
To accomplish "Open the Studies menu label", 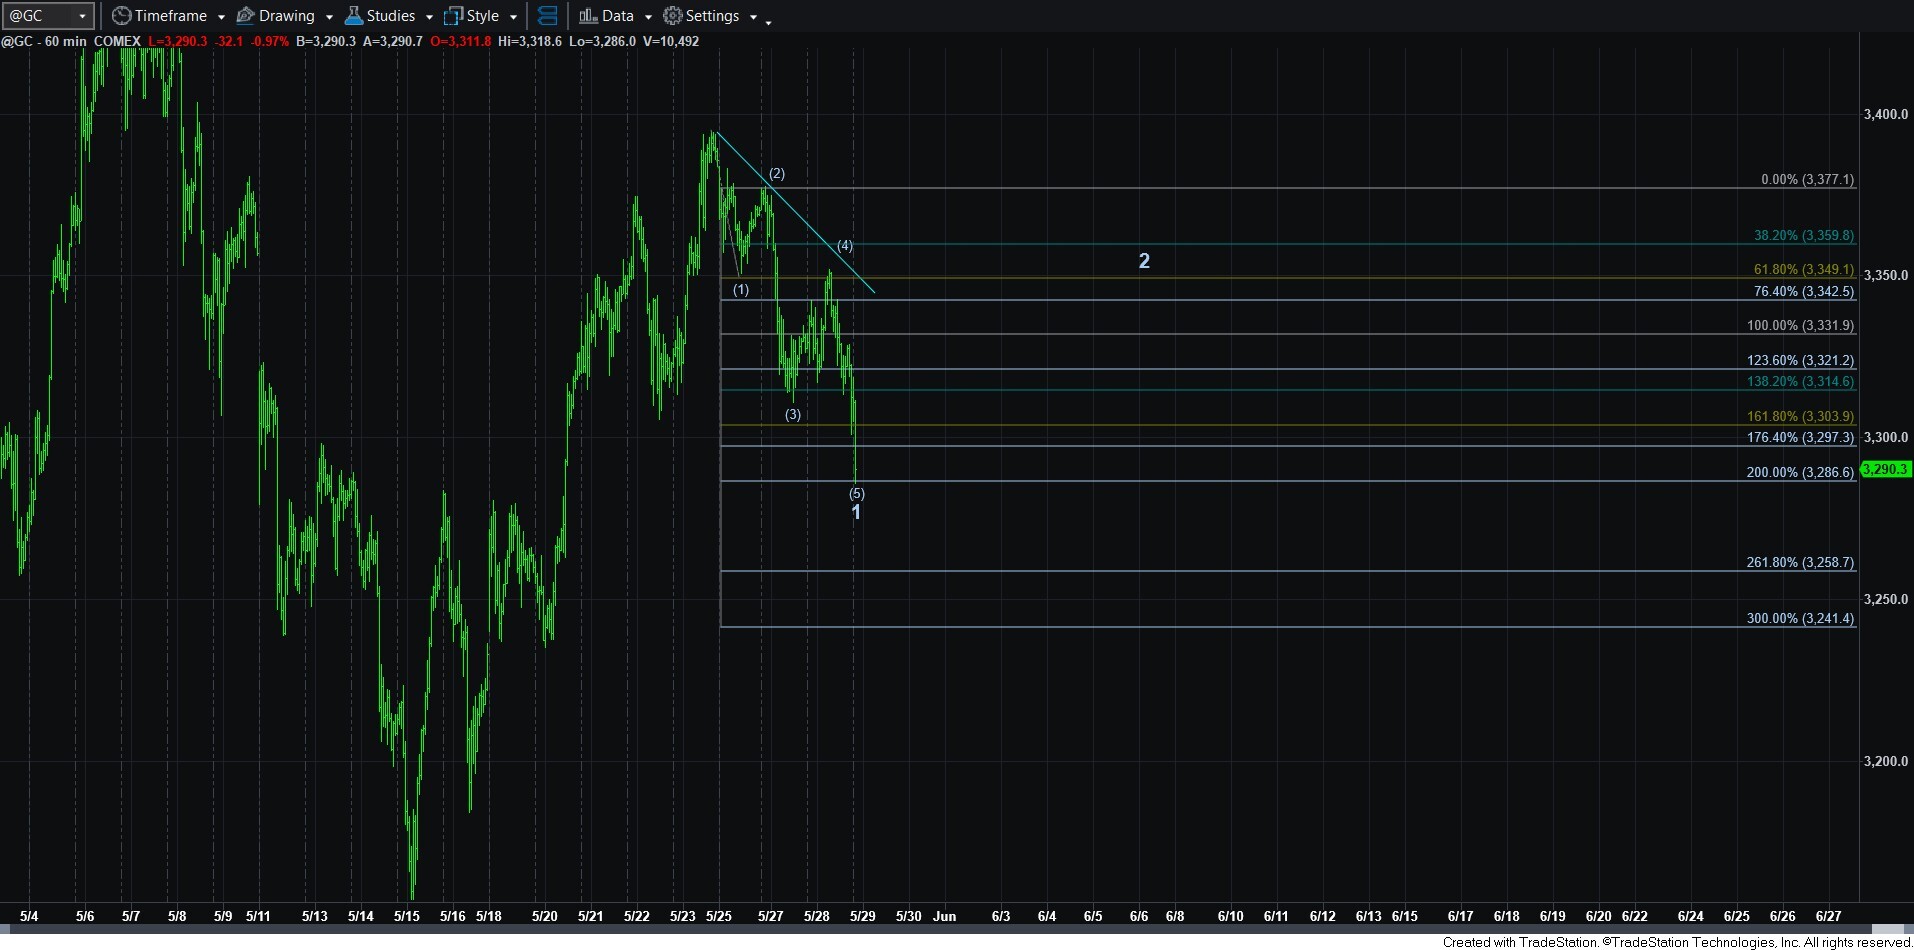I will [391, 16].
